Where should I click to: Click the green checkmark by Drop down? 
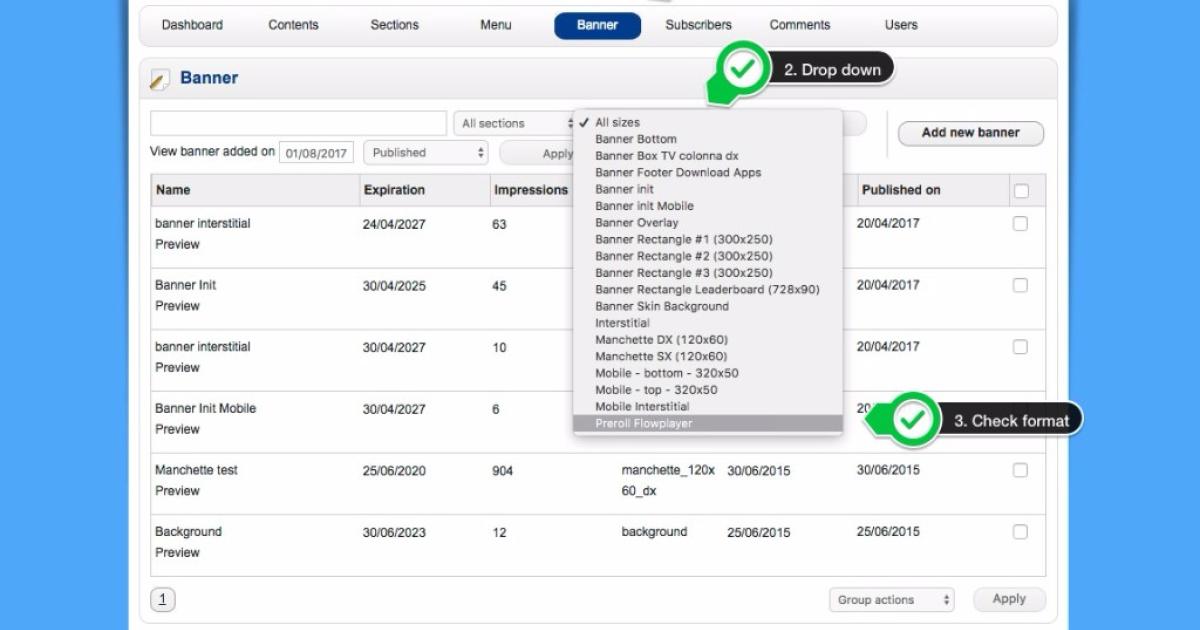click(741, 69)
